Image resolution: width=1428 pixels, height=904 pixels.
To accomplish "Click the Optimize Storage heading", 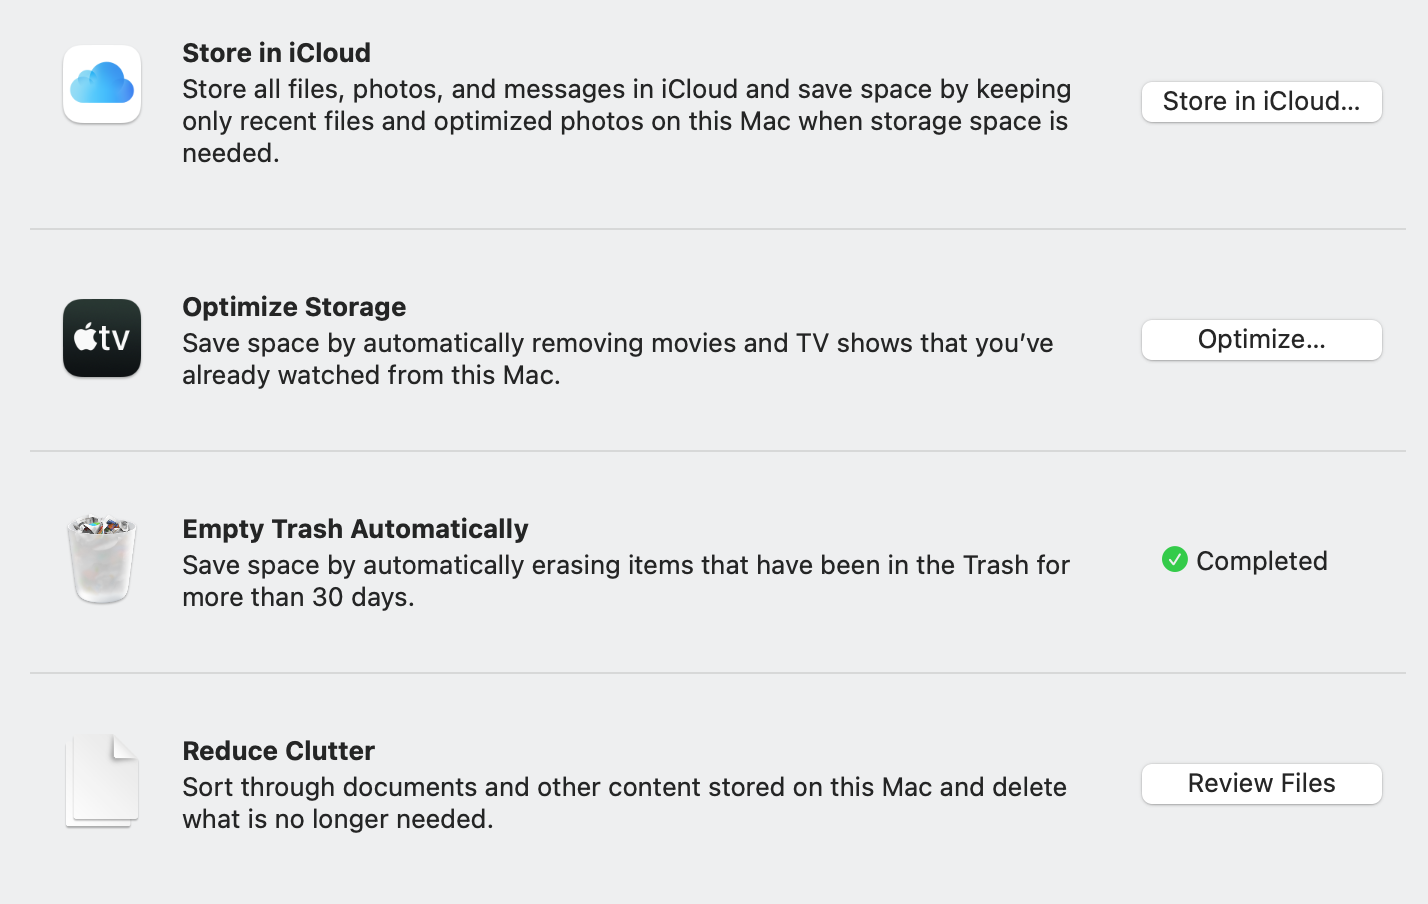I will (294, 307).
